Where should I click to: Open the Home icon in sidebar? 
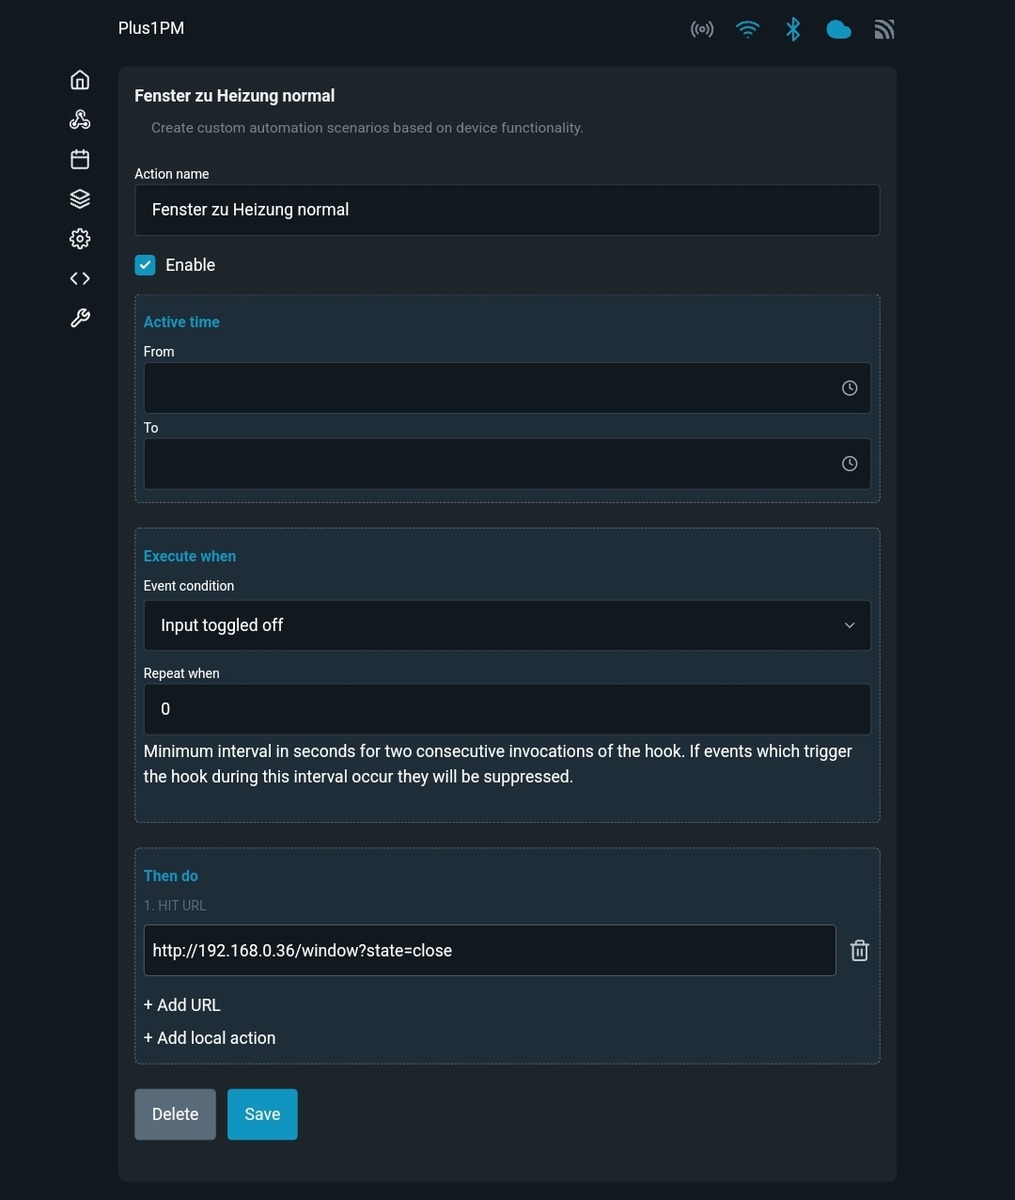(x=80, y=80)
